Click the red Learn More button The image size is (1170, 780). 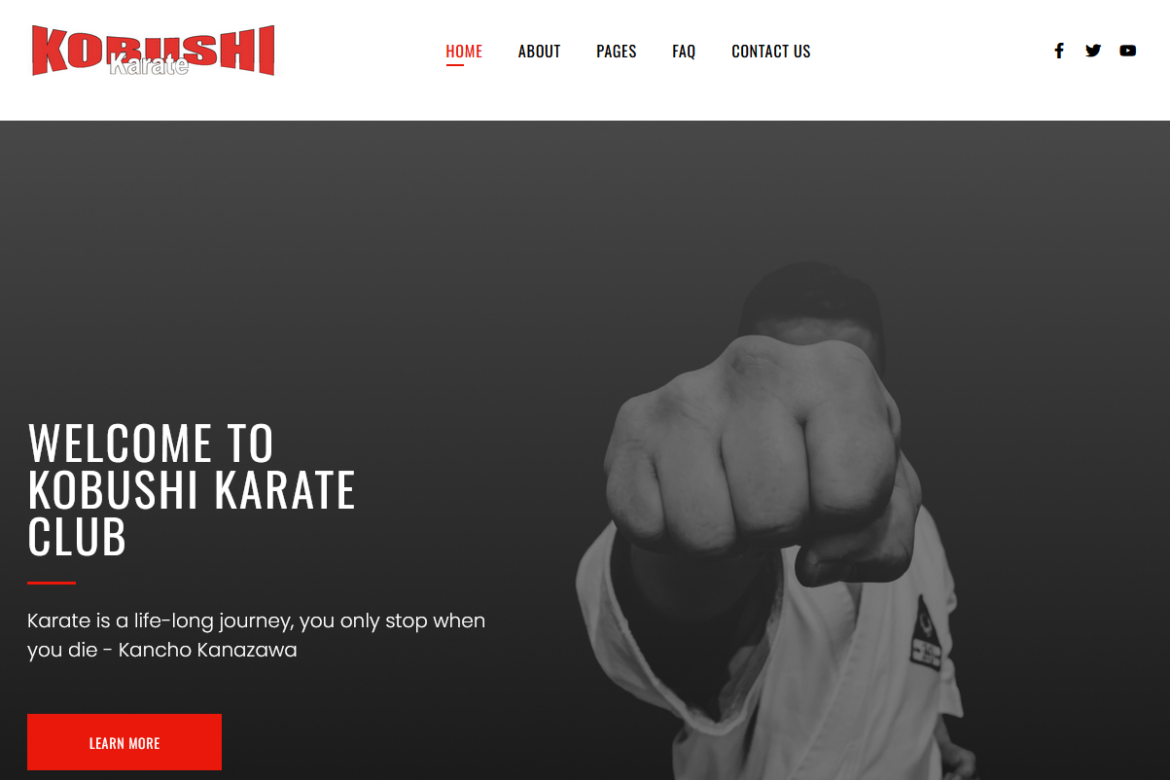click(x=125, y=742)
